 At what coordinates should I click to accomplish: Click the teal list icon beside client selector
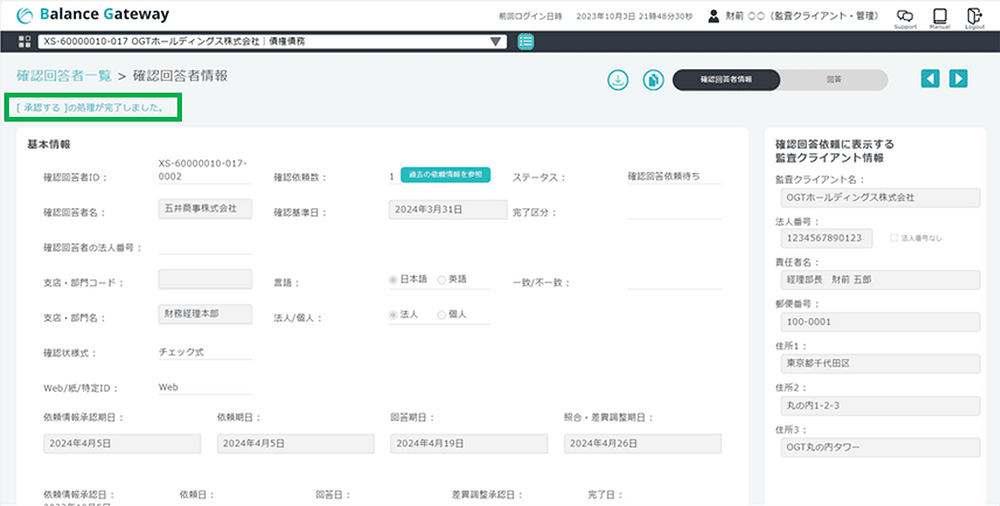(x=526, y=42)
